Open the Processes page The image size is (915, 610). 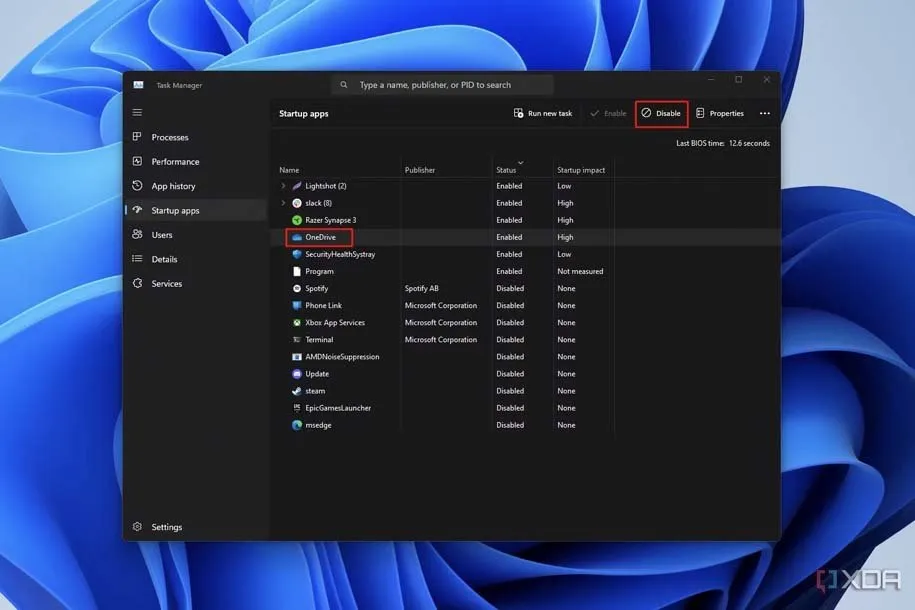169,137
